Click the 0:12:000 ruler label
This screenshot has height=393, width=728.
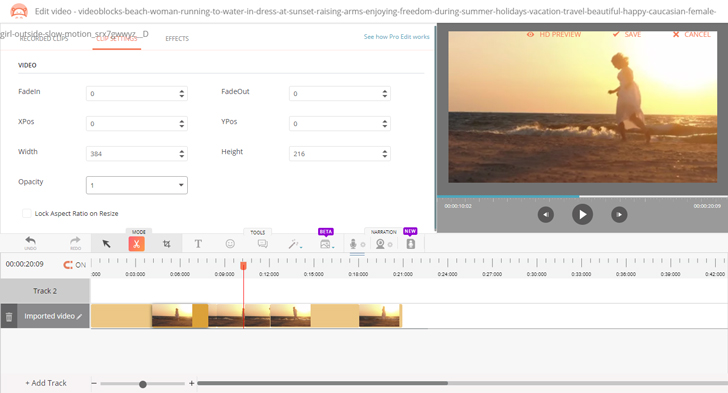[x=269, y=274]
